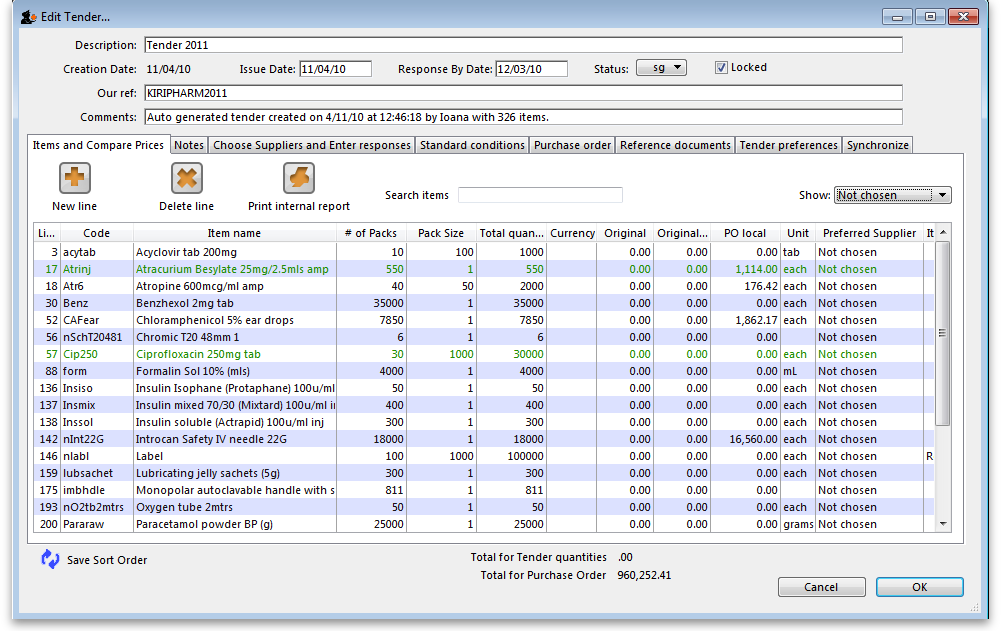1001x631 pixels.
Task: Open the Purchase order tab
Action: [572, 145]
